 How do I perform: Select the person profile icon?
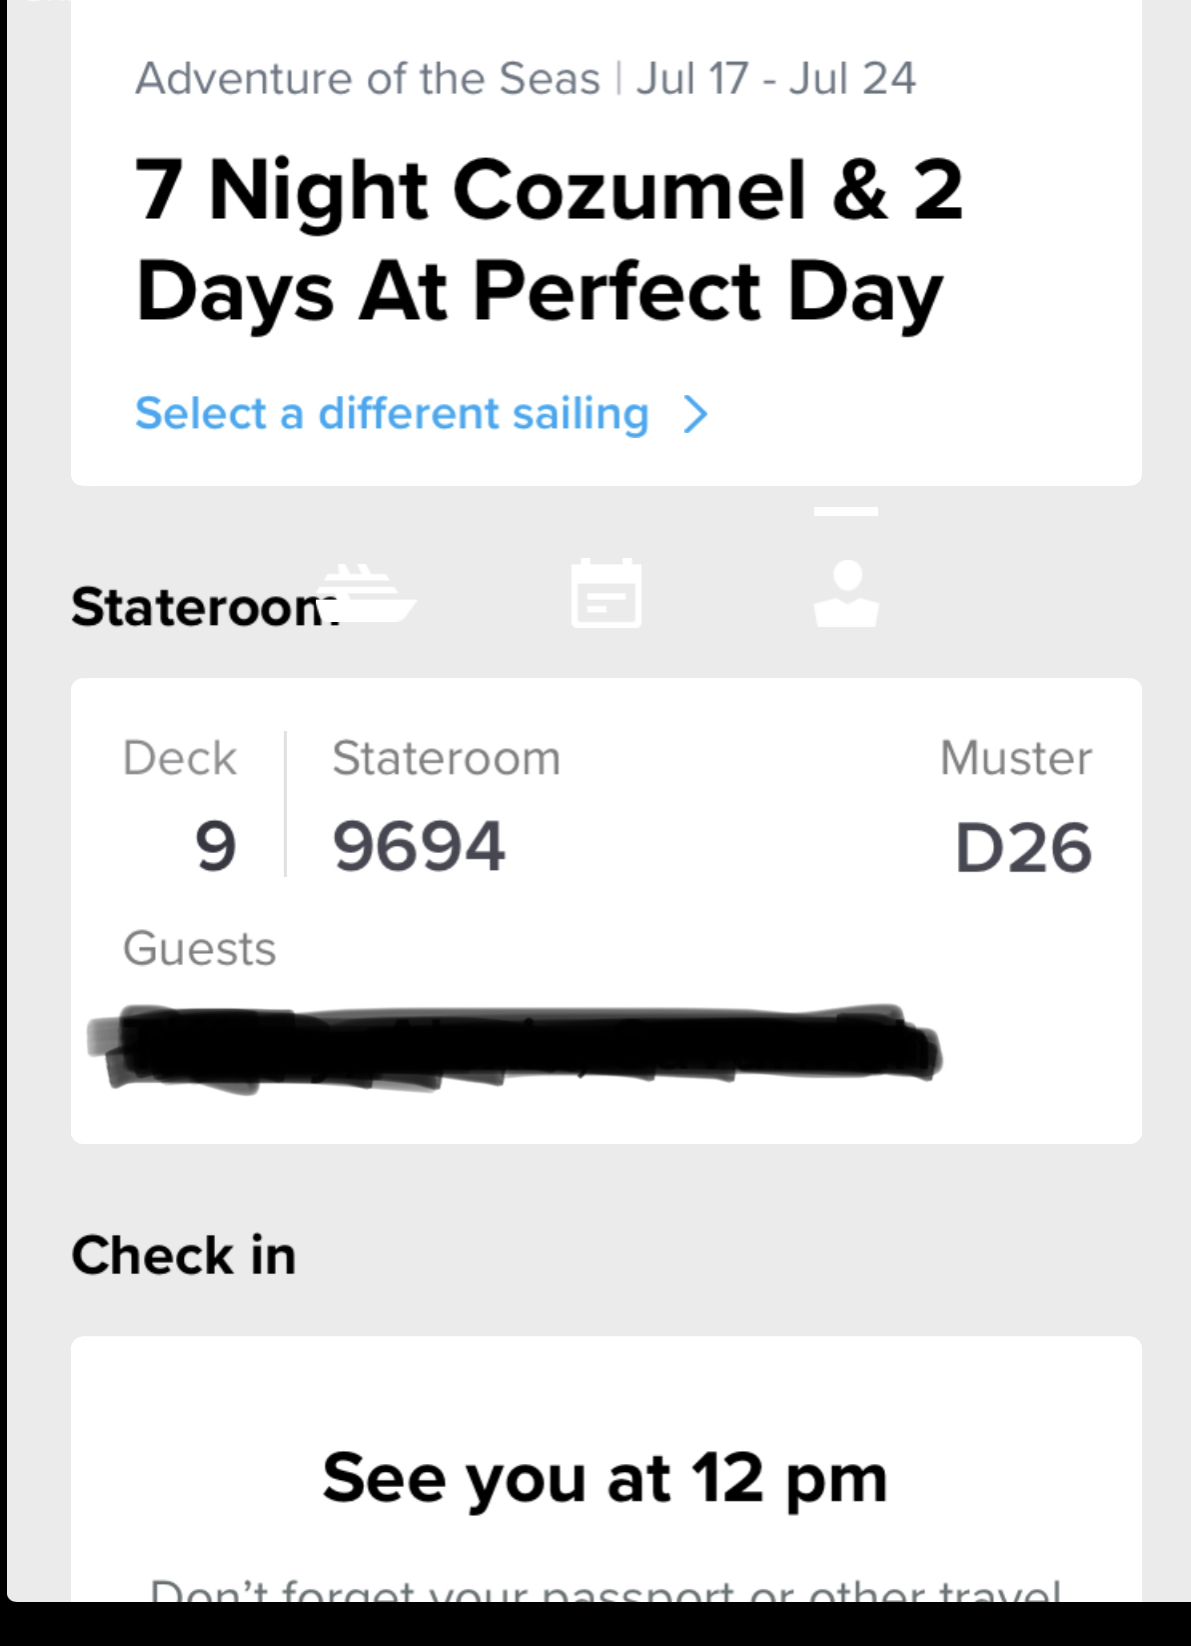coord(846,593)
